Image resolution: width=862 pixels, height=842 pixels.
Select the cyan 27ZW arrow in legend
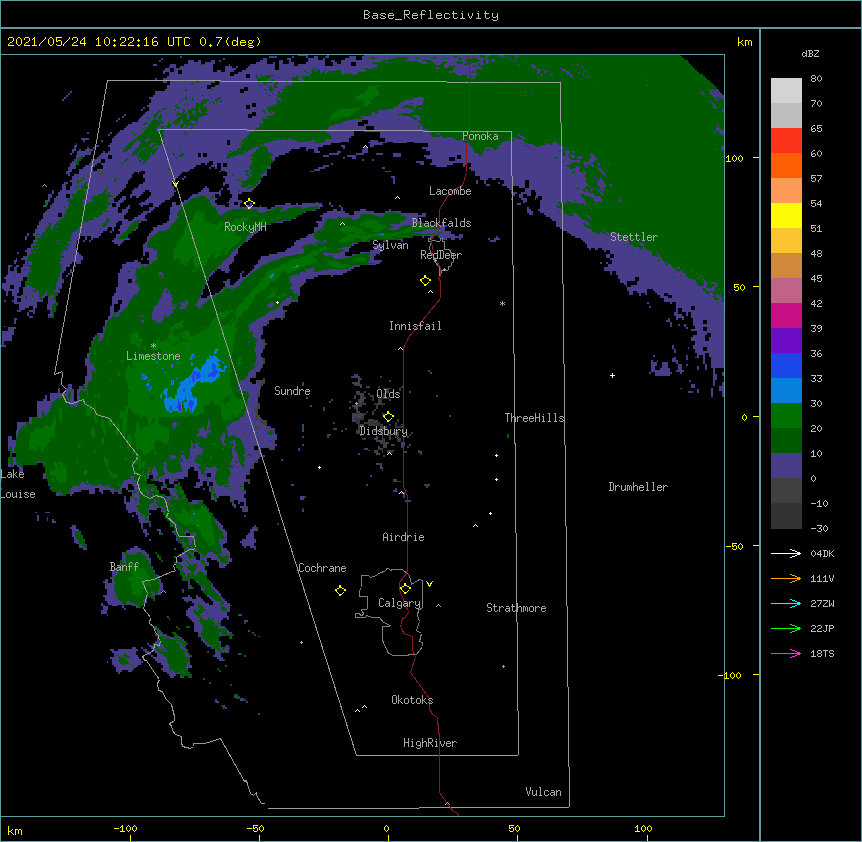[x=786, y=603]
